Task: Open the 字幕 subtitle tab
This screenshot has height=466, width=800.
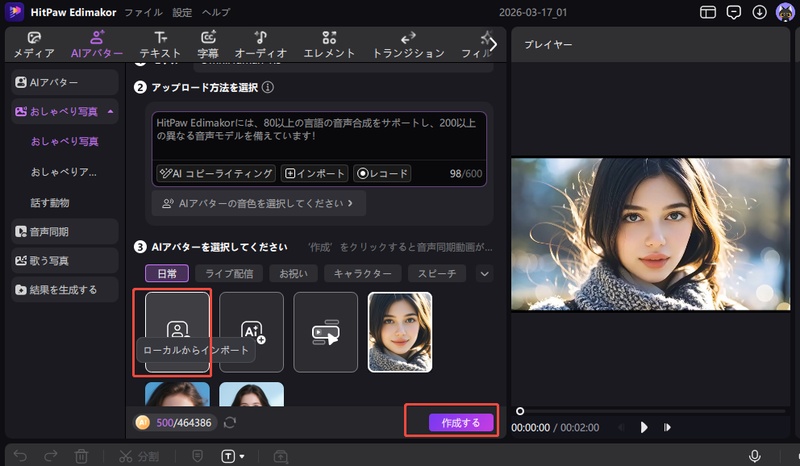Action: [208, 44]
